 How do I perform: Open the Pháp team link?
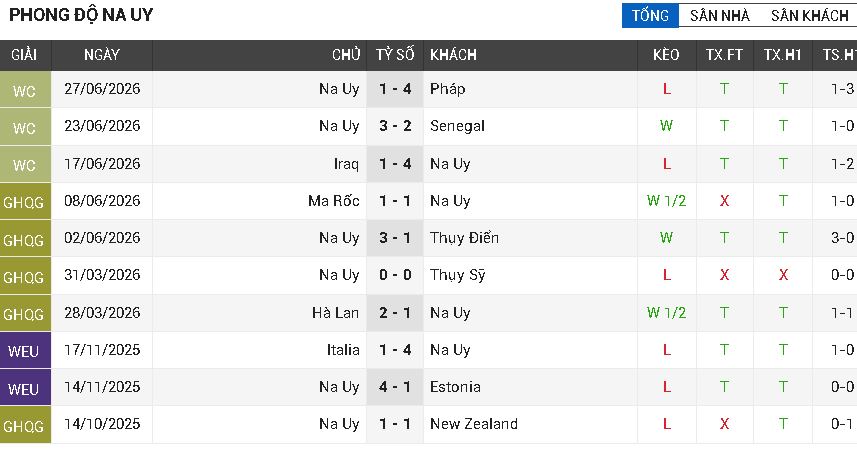(x=447, y=89)
